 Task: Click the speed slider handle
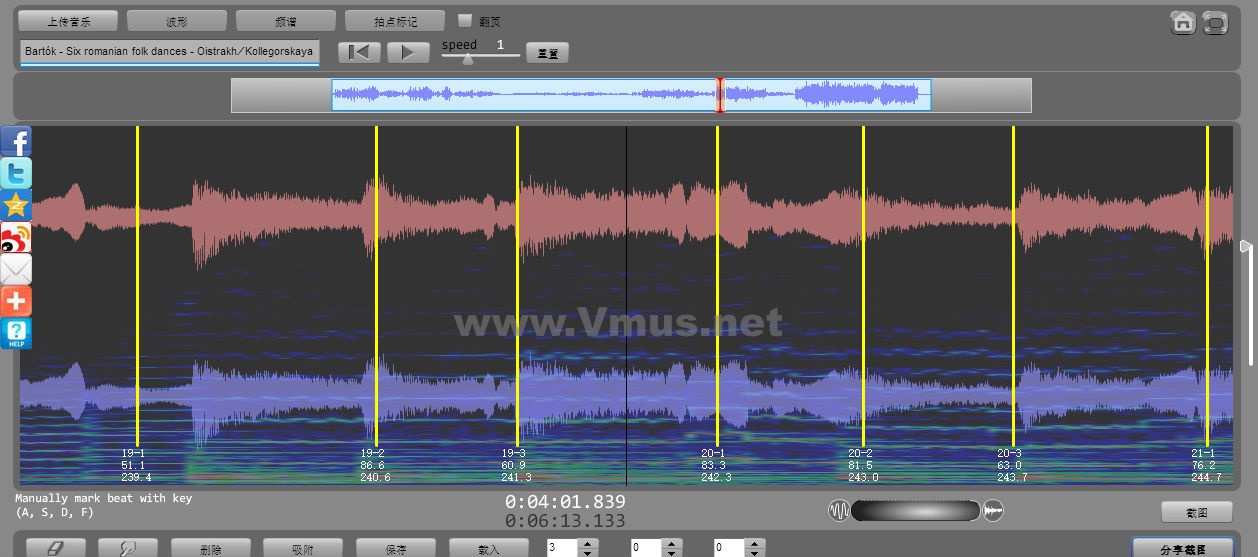[x=467, y=59]
